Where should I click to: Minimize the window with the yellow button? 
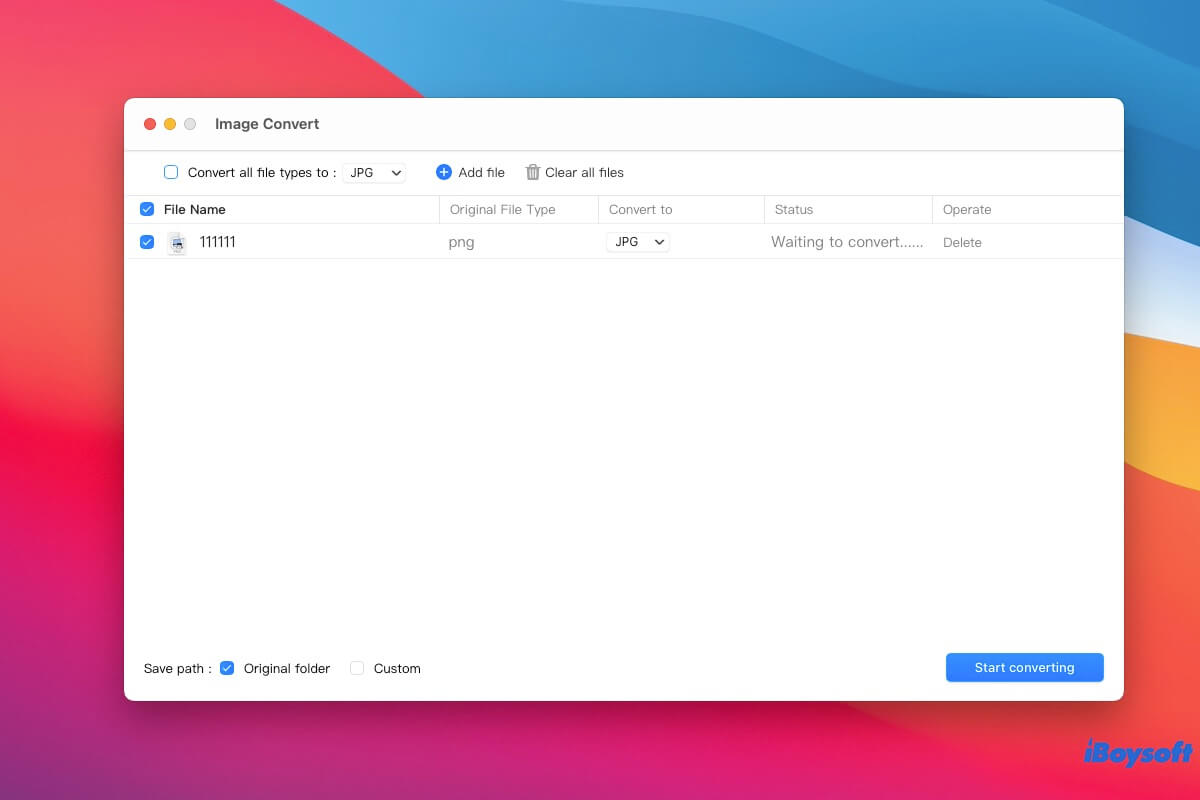click(170, 124)
